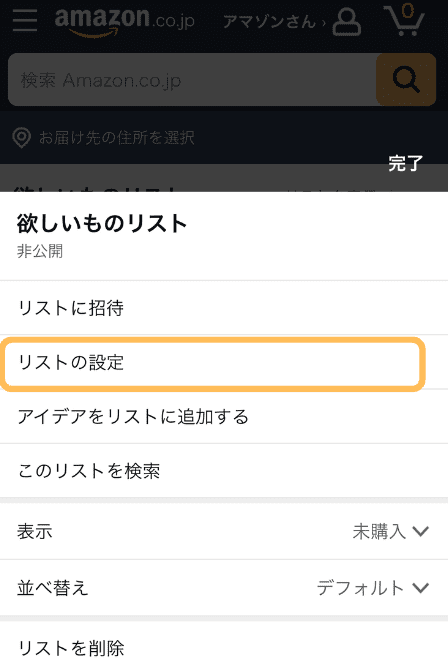Click the location pin icon

pyautogui.click(x=22, y=138)
